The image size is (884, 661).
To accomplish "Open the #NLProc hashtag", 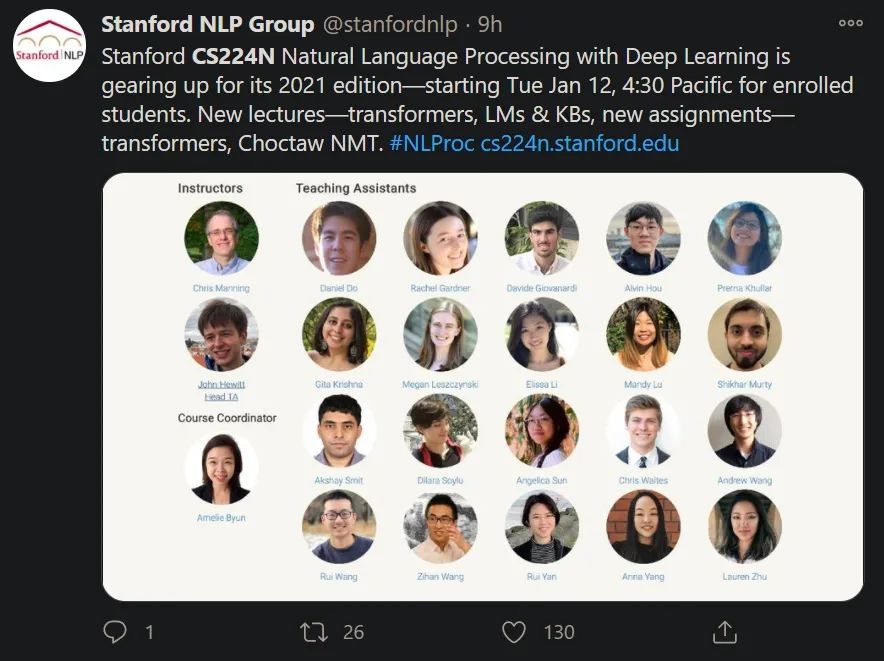I will point(431,143).
